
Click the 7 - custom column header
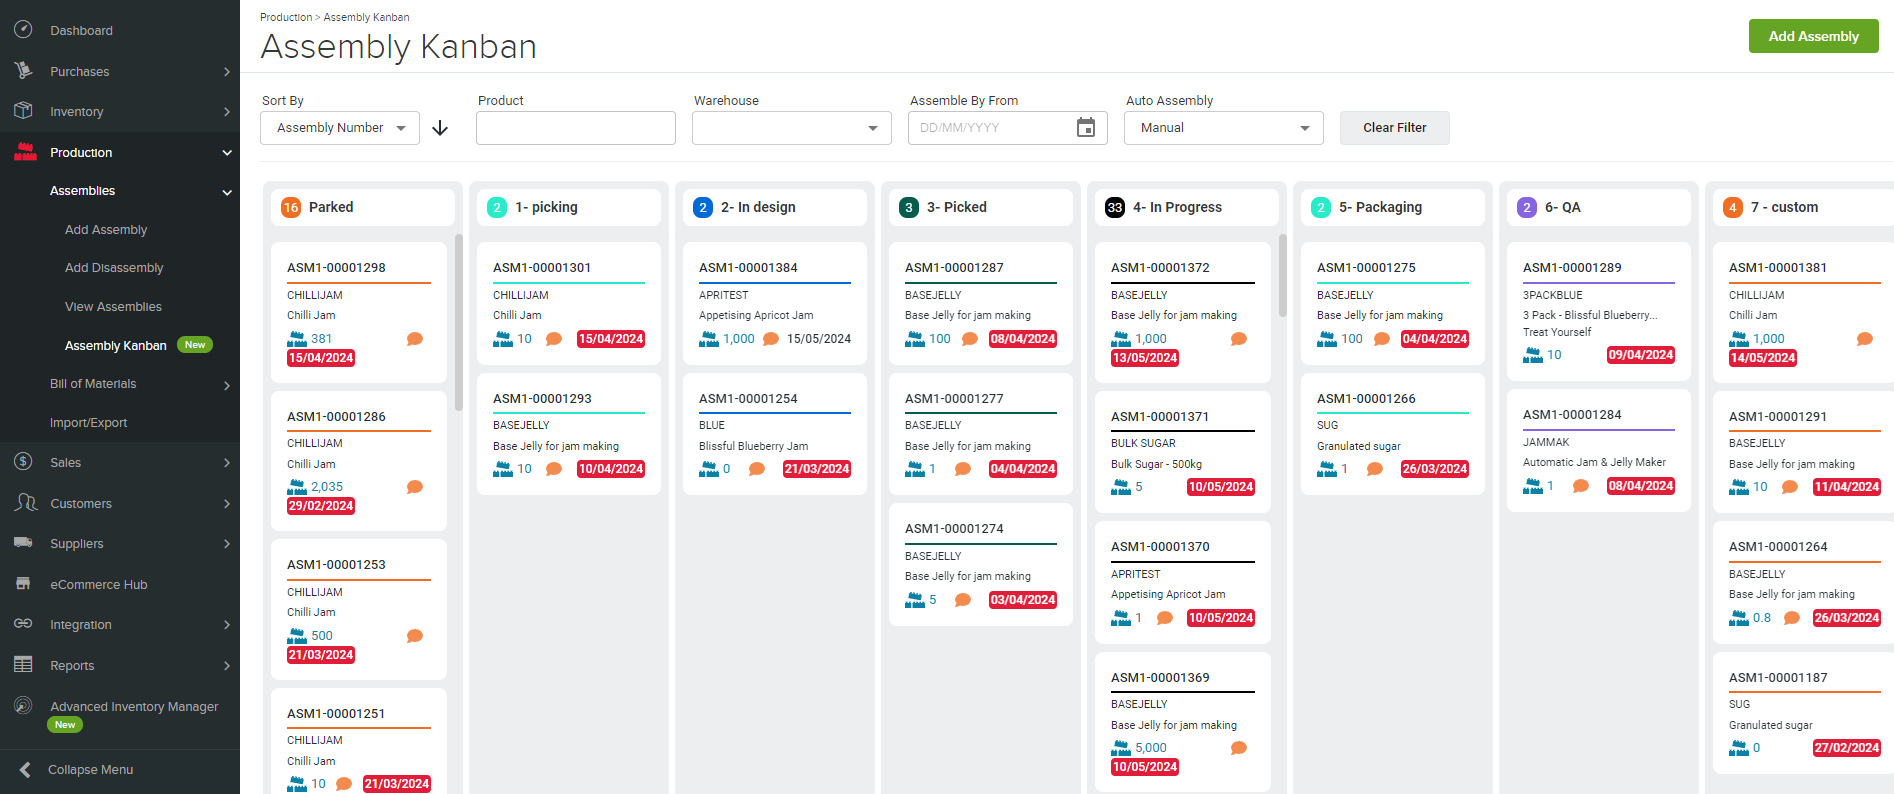(1803, 207)
